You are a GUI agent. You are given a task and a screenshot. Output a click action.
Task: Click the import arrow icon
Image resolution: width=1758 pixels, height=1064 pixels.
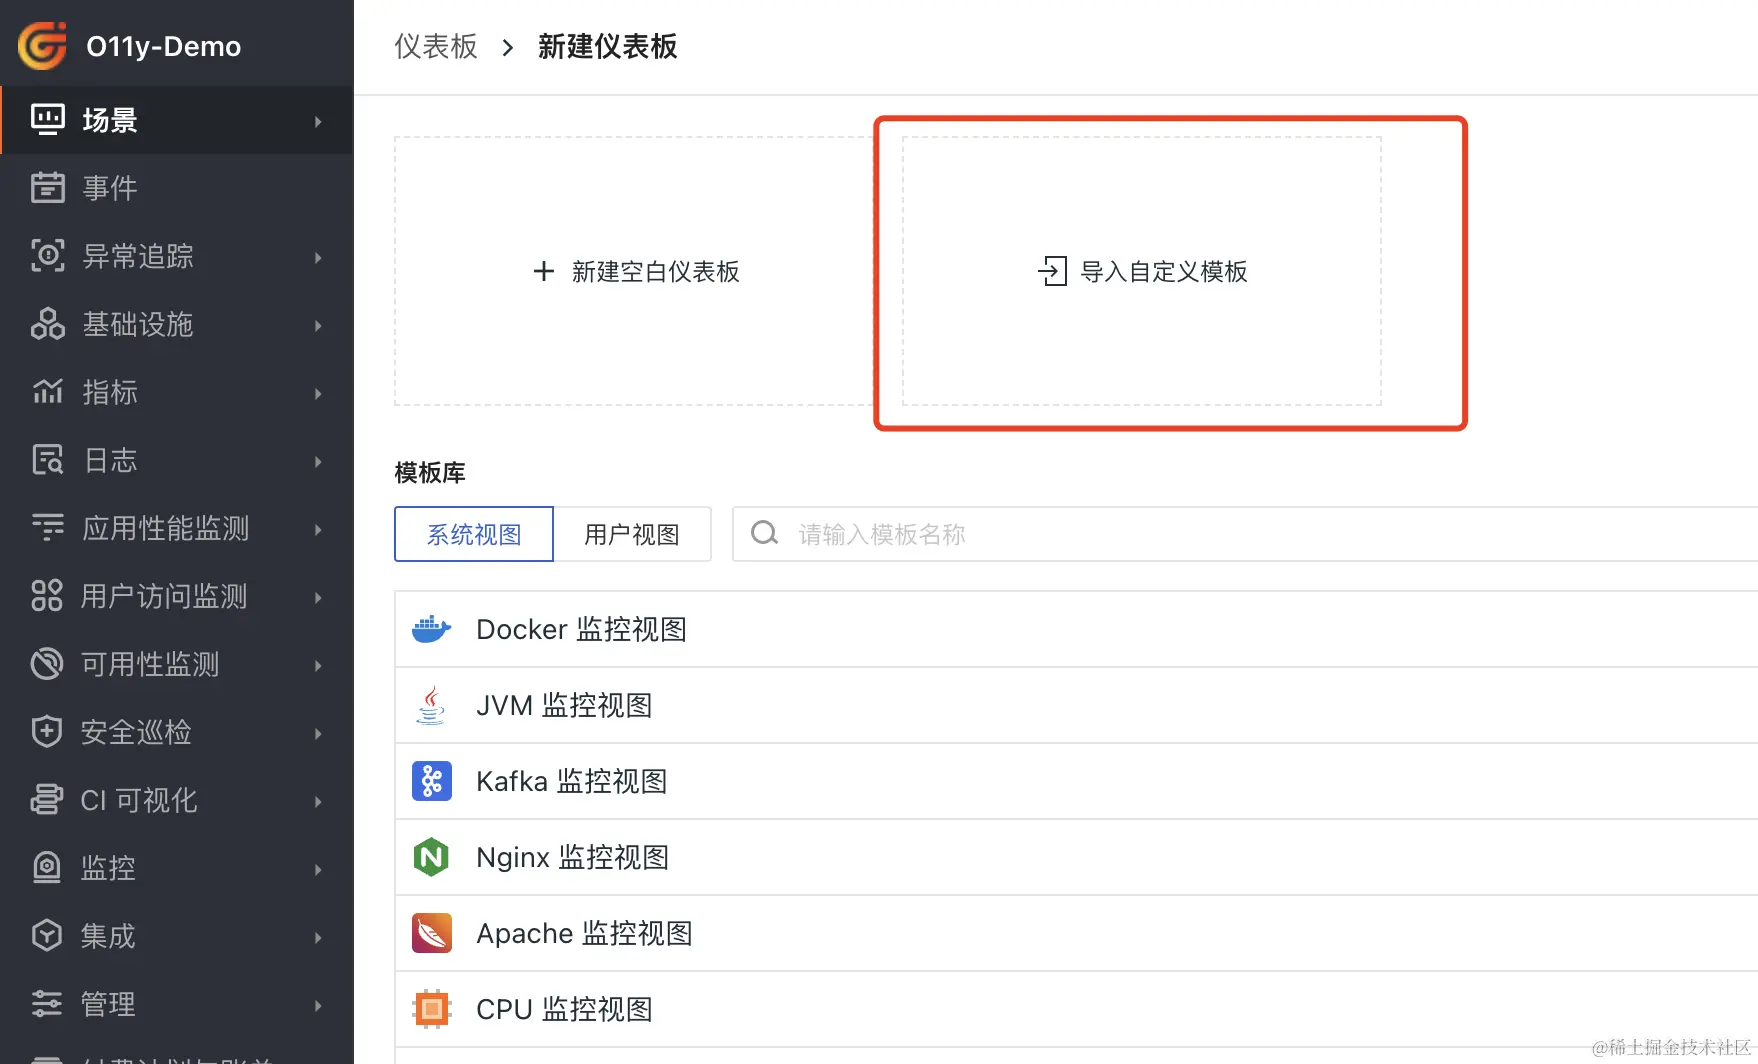(x=1052, y=271)
